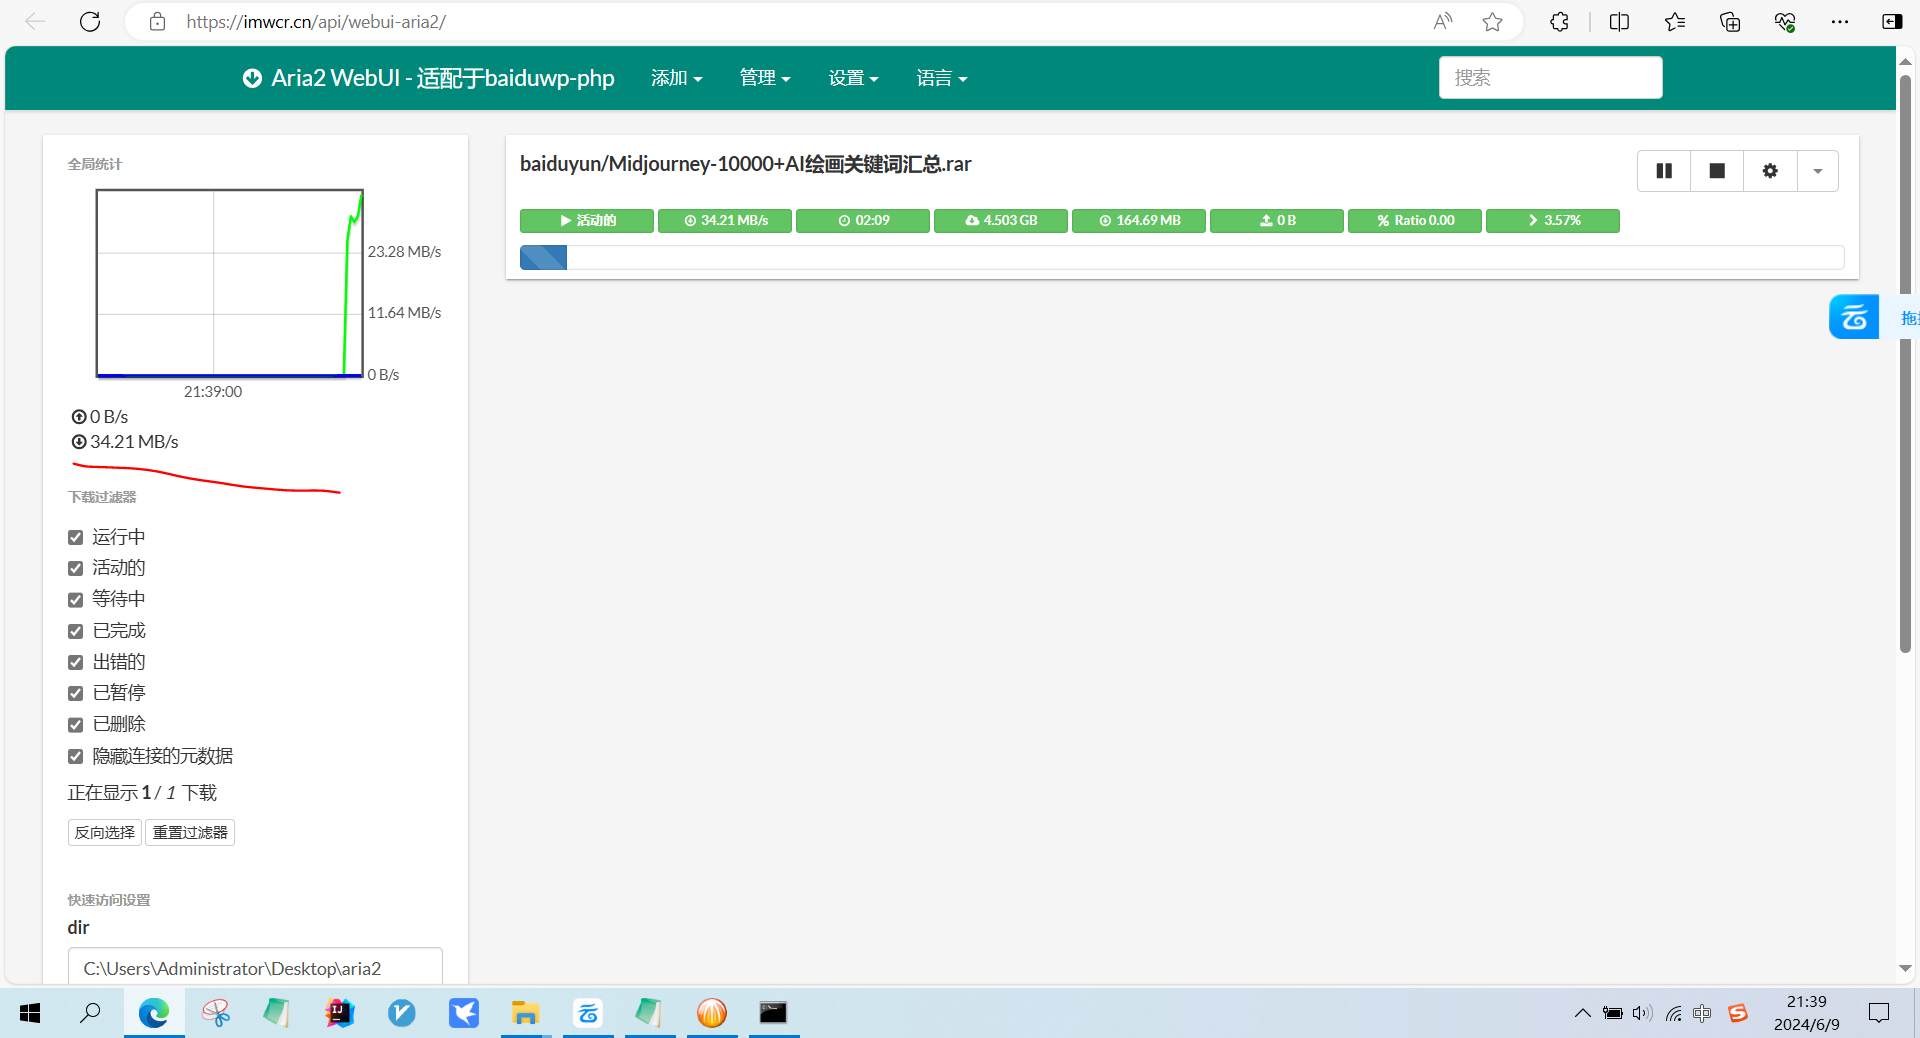Screen dimensions: 1920x1038
Task: Open File Explorer from the taskbar
Action: click(525, 1013)
